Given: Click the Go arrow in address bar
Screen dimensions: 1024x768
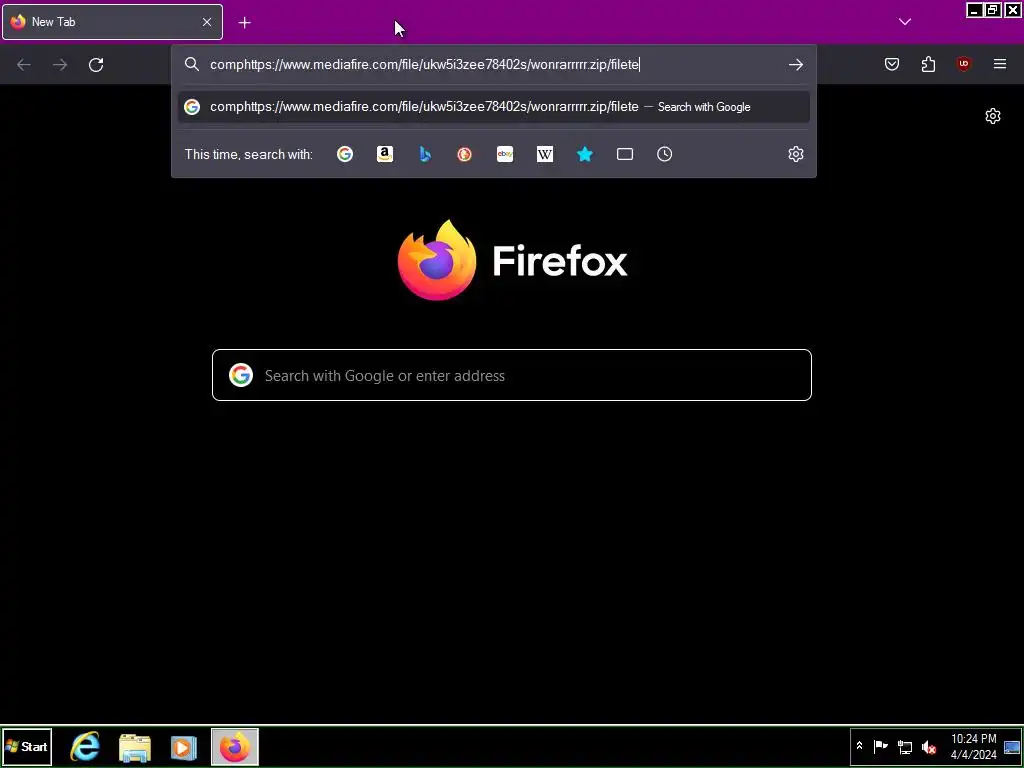Looking at the screenshot, I should [x=795, y=65].
